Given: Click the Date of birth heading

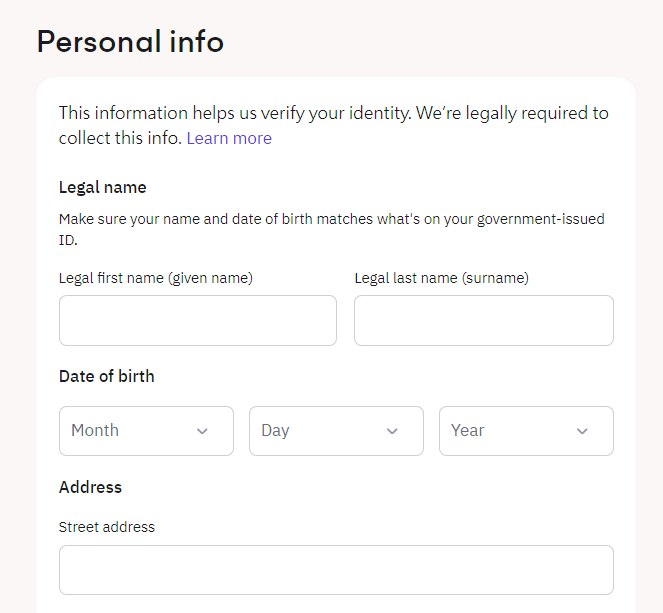Looking at the screenshot, I should [x=107, y=376].
